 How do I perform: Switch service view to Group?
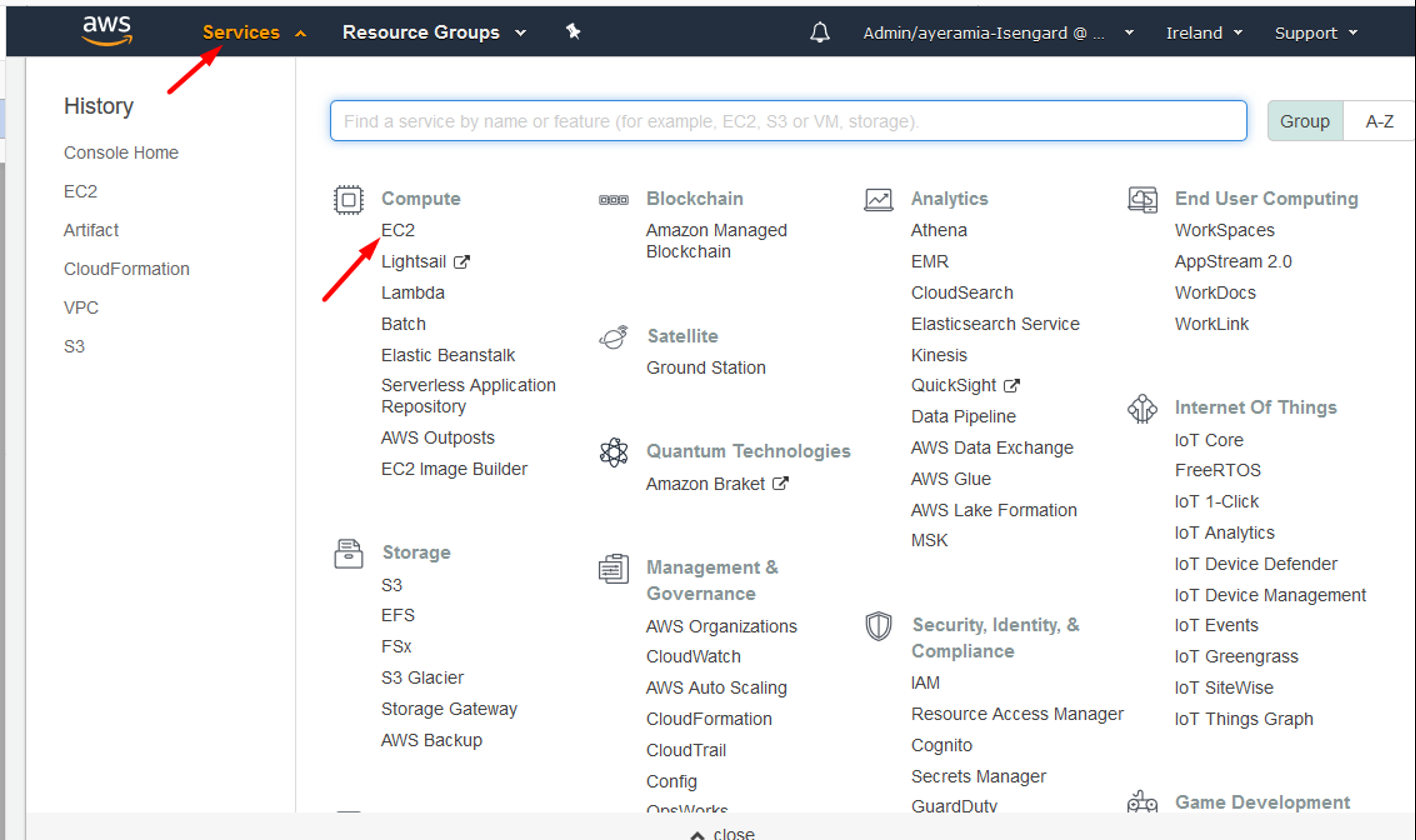tap(1305, 121)
